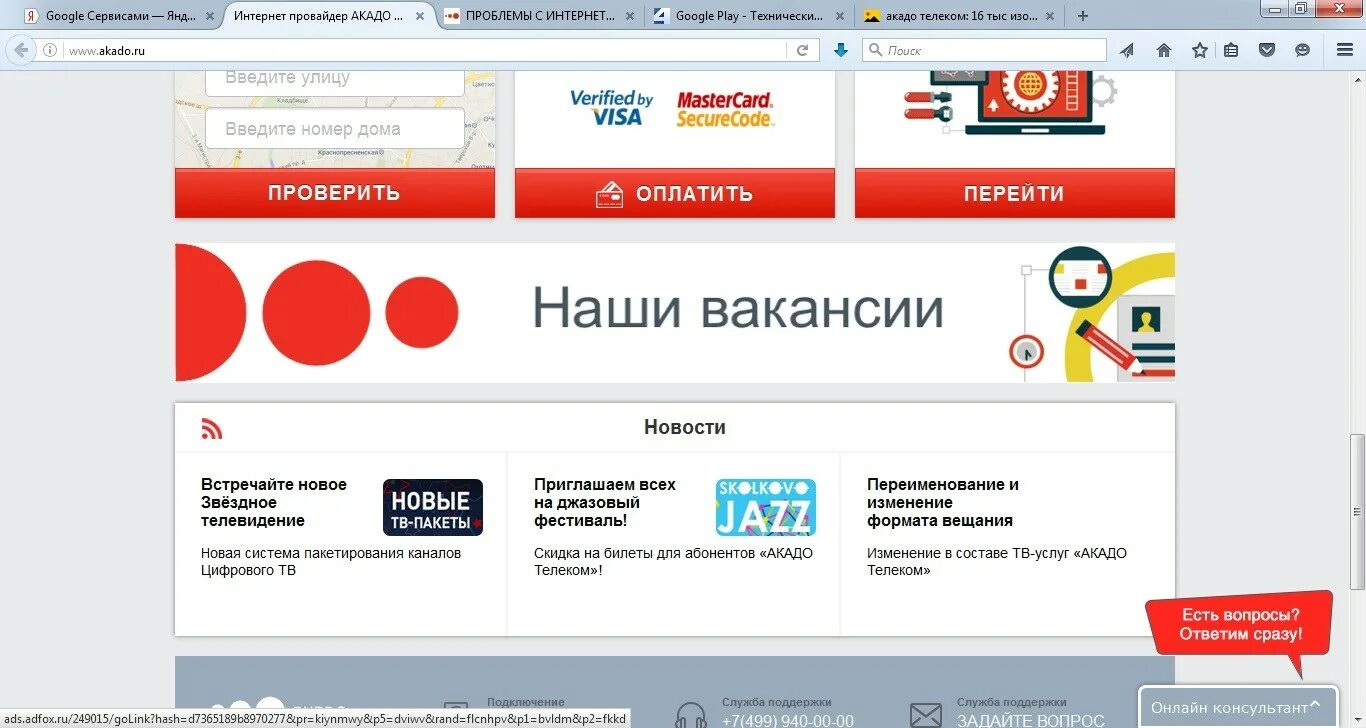Reload the akado.ru page
Image resolution: width=1366 pixels, height=728 pixels.
802,50
